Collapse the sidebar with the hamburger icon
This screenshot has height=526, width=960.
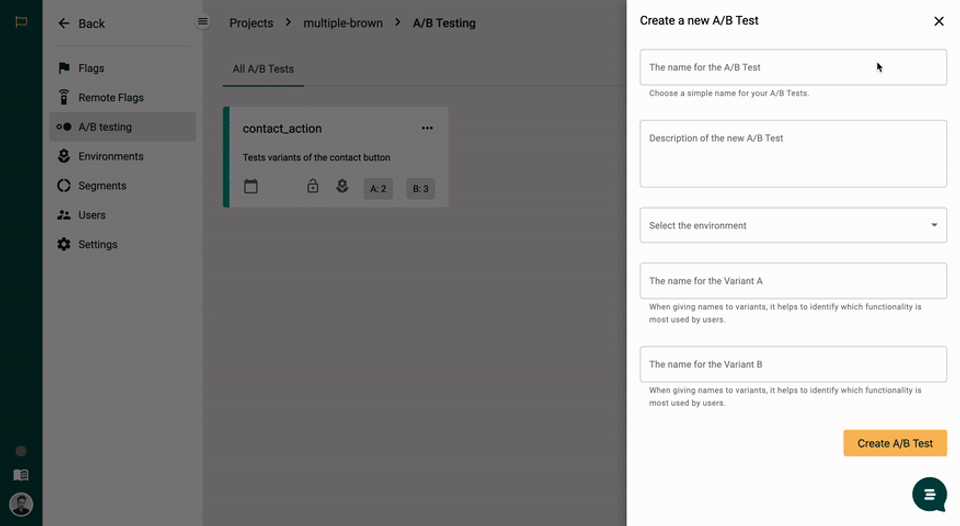[203, 22]
